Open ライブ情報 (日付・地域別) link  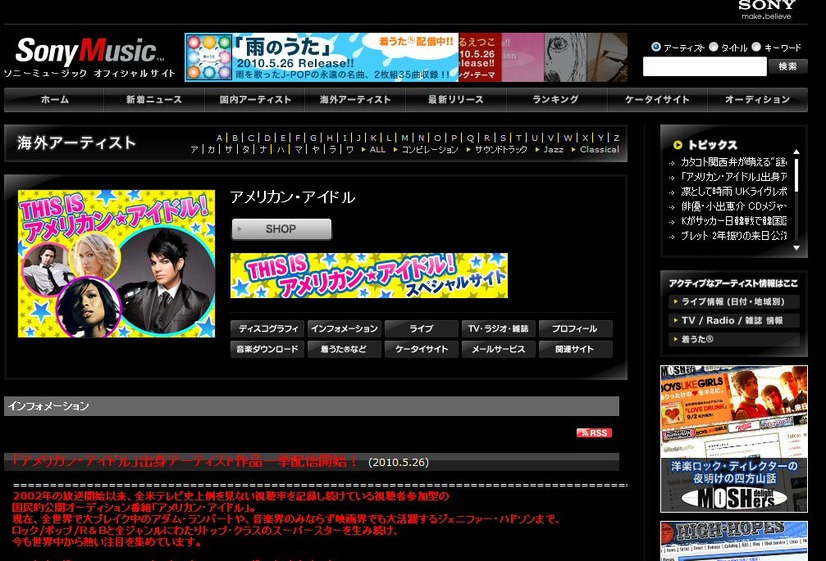point(734,302)
